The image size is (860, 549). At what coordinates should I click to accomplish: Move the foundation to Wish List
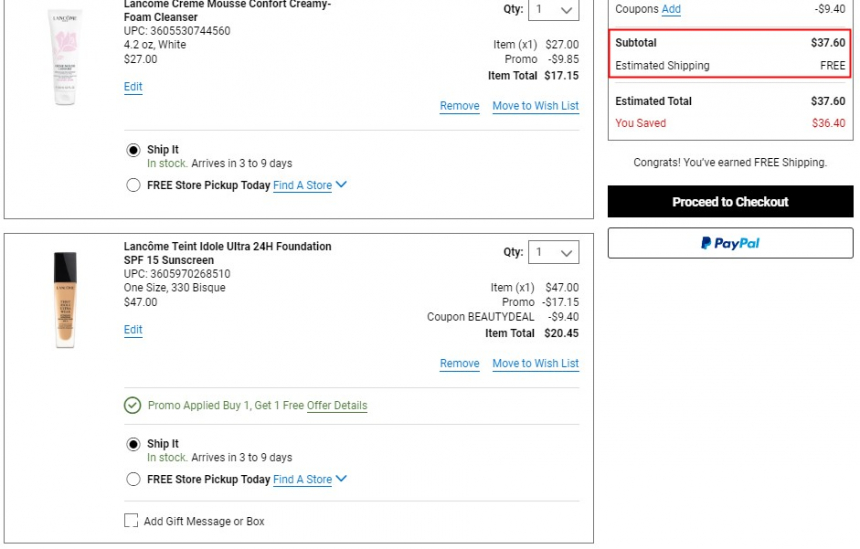[535, 364]
